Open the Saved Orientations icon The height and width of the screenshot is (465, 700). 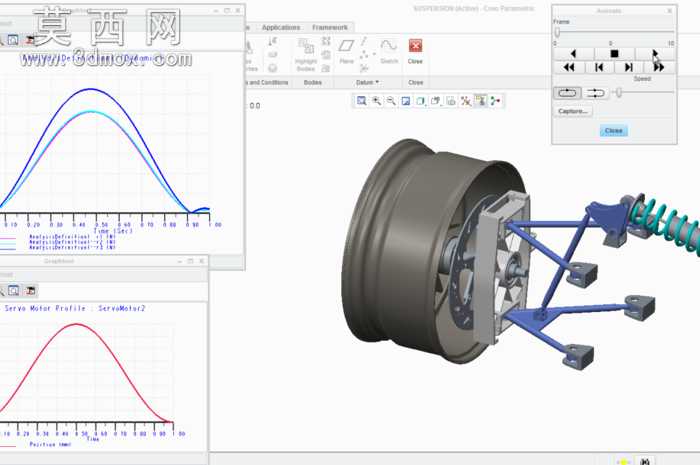coord(436,101)
